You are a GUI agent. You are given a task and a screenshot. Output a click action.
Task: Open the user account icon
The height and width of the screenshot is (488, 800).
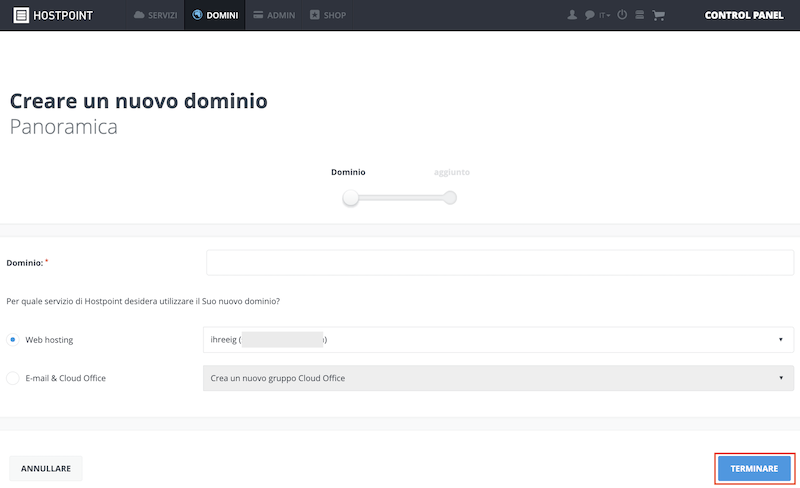572,15
